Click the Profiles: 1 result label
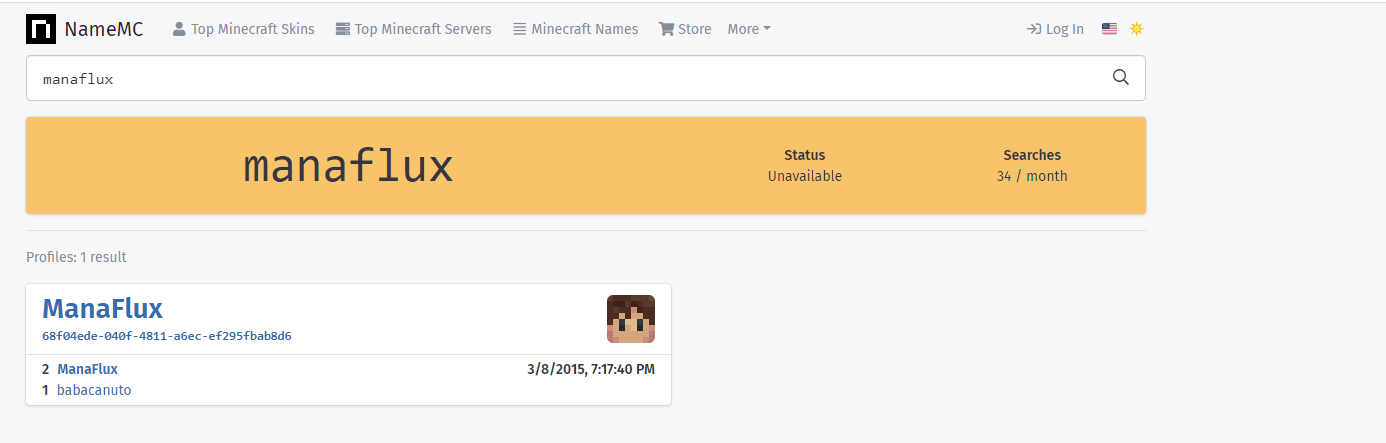 coord(76,257)
